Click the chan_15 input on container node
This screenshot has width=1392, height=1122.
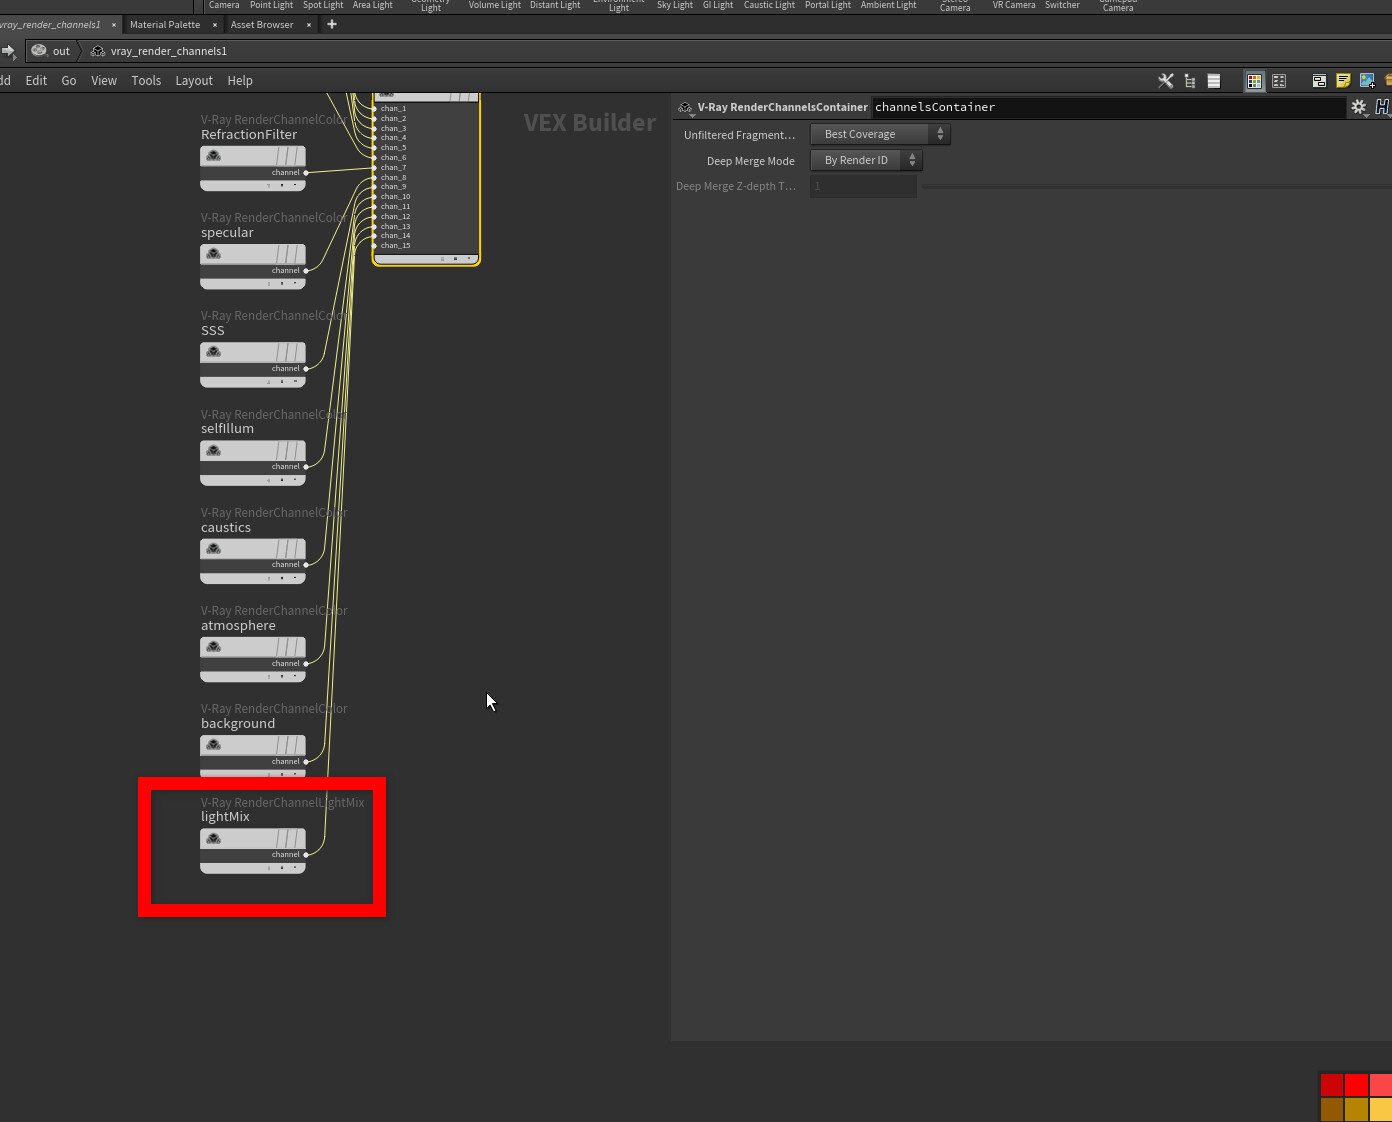coord(376,245)
